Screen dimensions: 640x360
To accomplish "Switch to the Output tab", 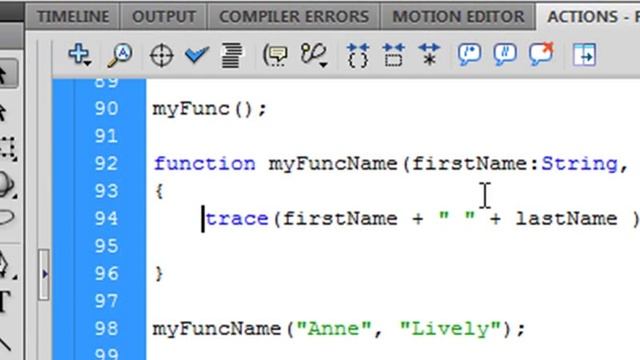I will tap(164, 17).
